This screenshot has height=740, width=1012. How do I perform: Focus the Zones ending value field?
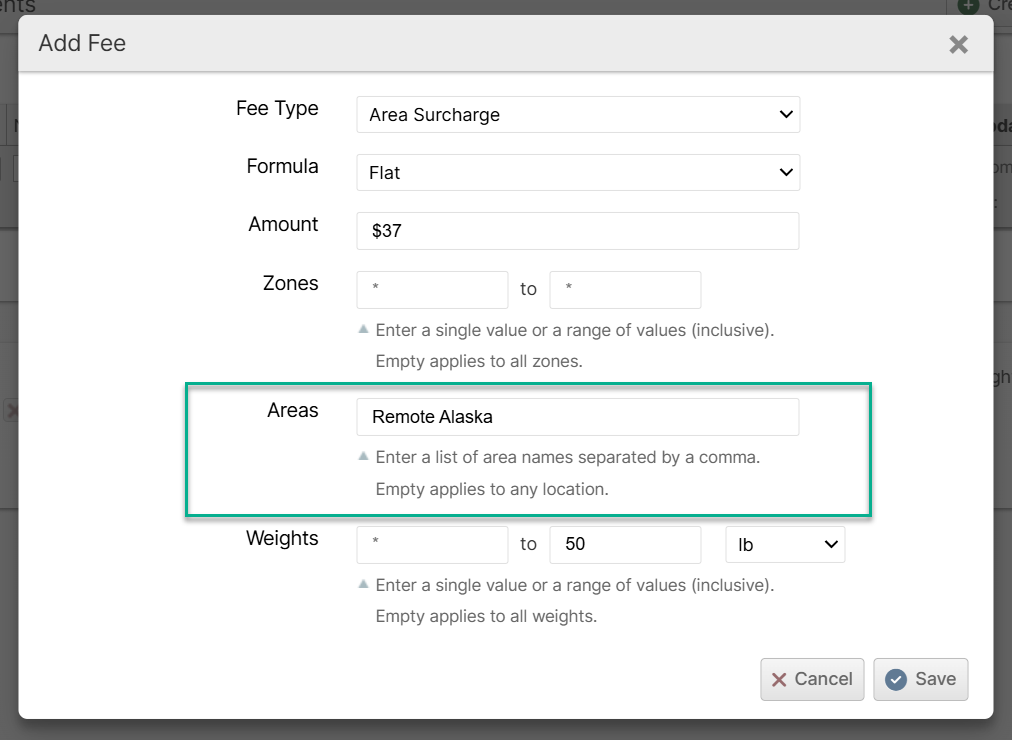pyautogui.click(x=625, y=290)
